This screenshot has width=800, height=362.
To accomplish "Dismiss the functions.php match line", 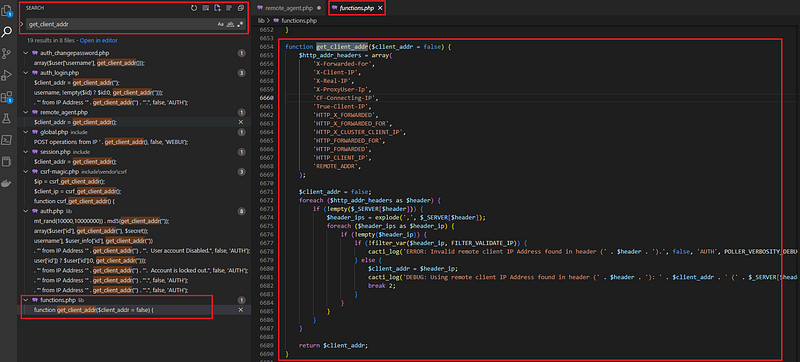I will [241, 310].
